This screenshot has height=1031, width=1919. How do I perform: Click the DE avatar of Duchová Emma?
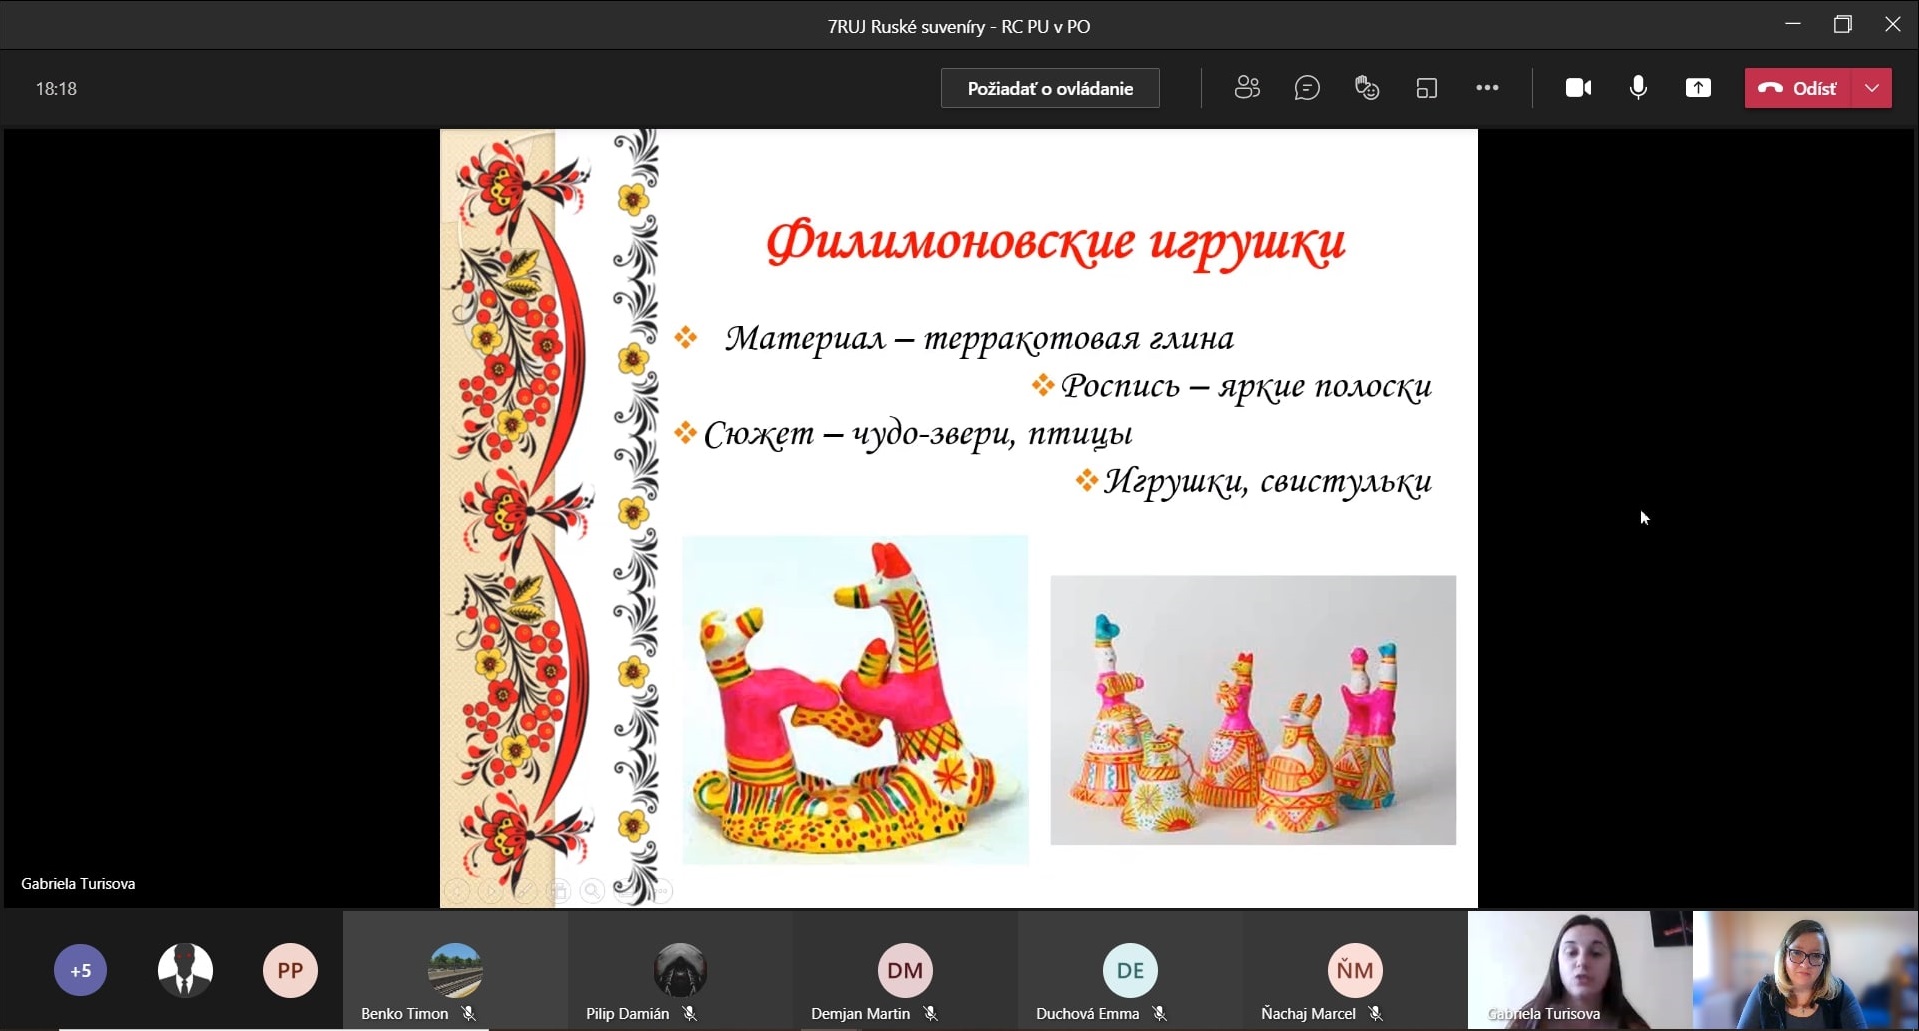click(1130, 970)
